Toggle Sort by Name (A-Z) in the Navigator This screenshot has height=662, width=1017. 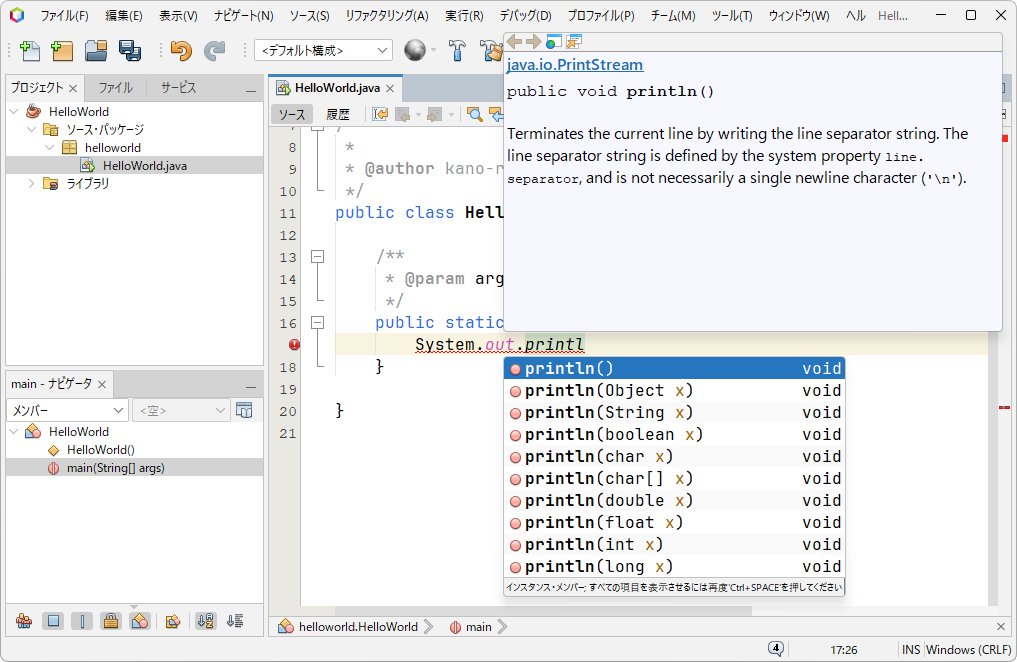(x=206, y=621)
